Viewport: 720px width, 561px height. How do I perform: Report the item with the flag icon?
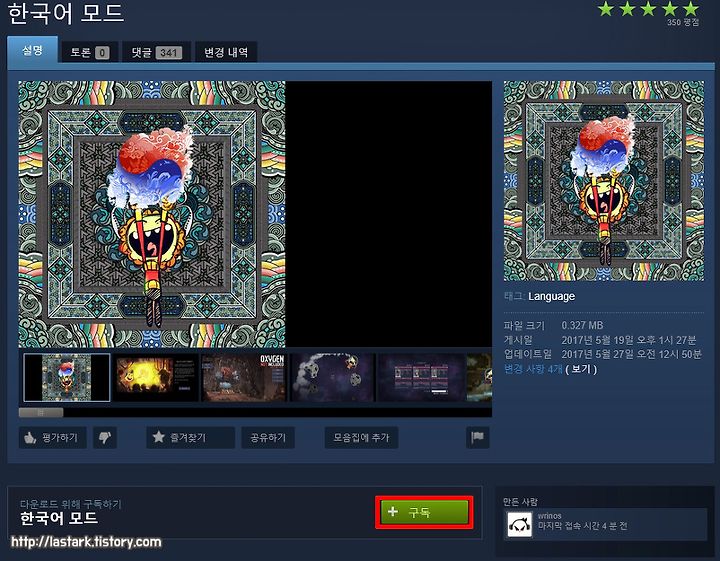478,438
